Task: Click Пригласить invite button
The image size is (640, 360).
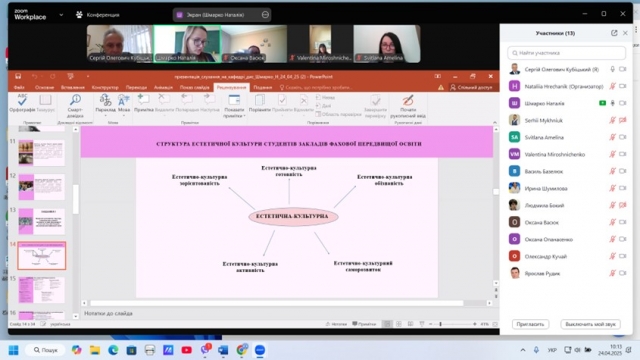Action: click(530, 324)
